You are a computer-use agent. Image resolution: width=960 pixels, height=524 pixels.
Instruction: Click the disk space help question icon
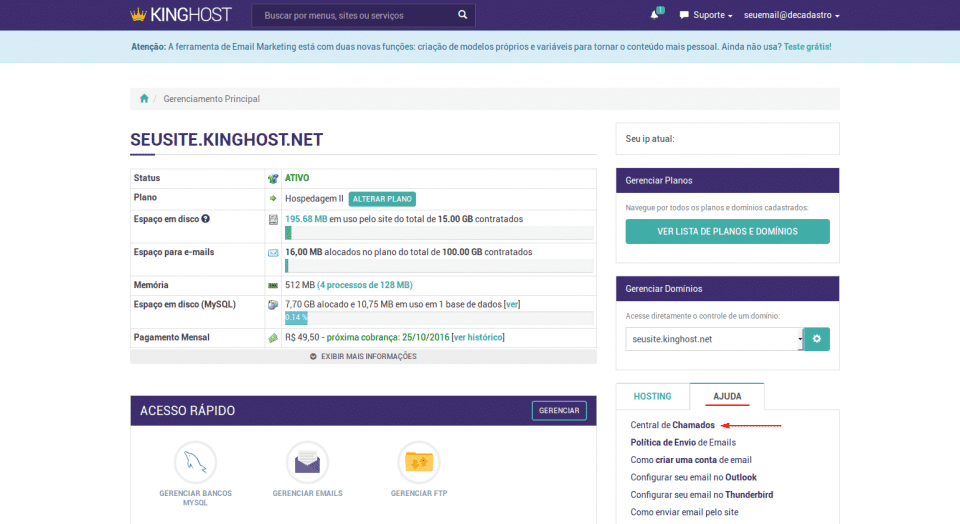[206, 219]
